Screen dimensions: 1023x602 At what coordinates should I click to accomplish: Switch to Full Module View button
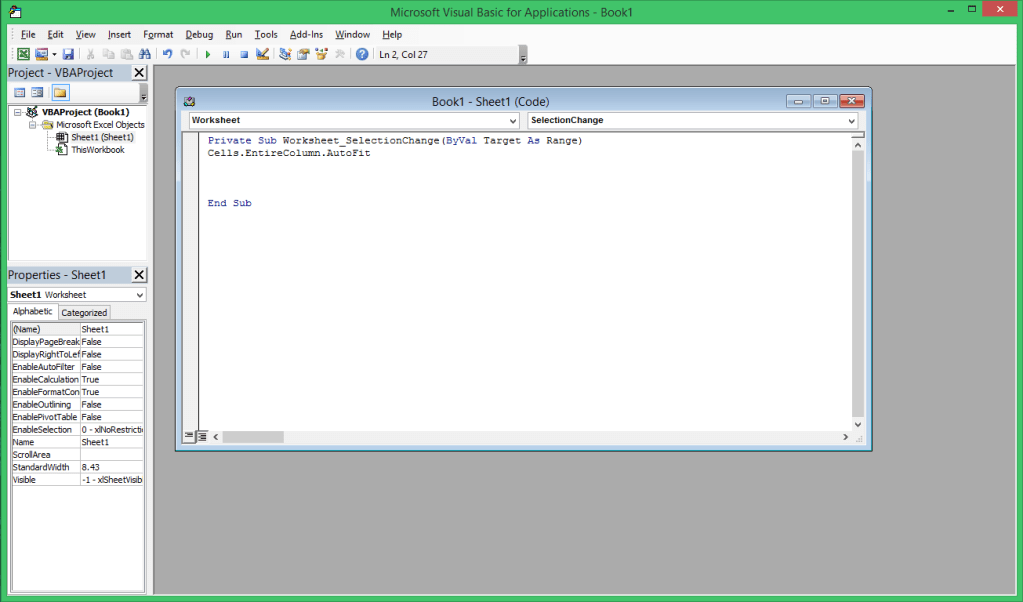(202, 436)
